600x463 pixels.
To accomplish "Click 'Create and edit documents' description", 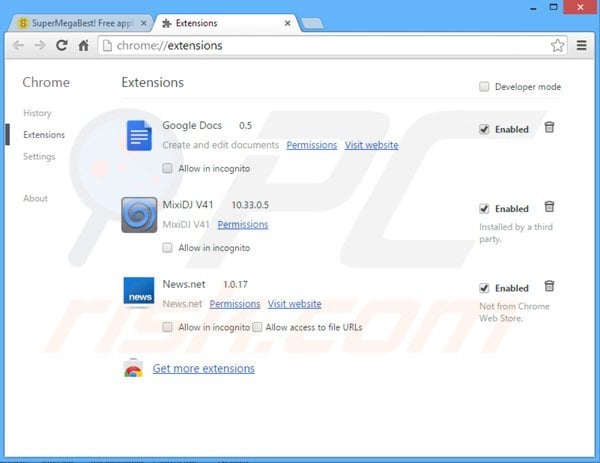I will pos(221,145).
